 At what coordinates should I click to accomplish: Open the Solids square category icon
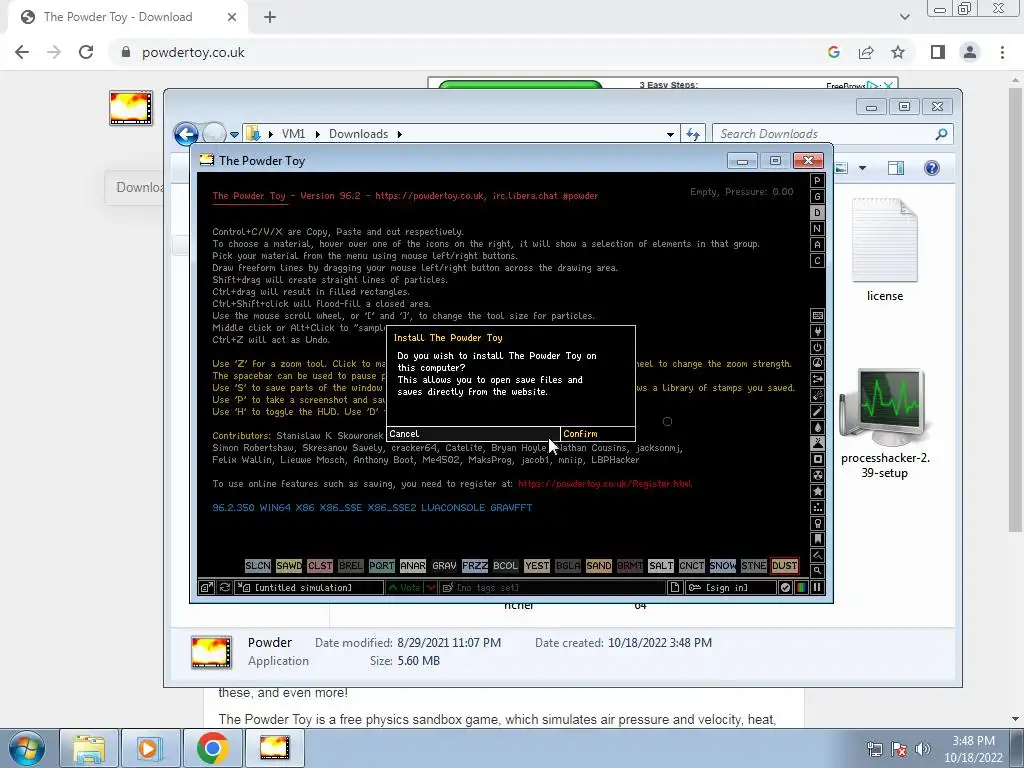click(817, 459)
